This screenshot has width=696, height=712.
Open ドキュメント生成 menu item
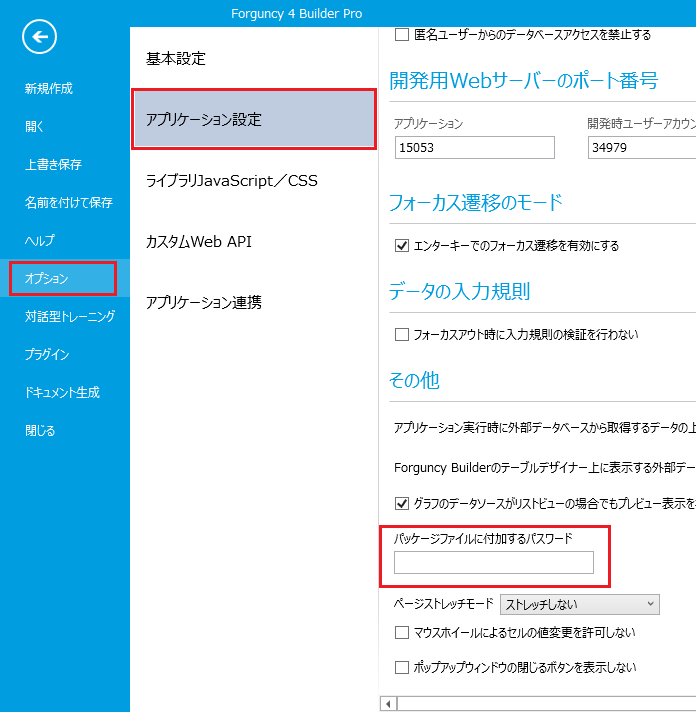point(62,392)
